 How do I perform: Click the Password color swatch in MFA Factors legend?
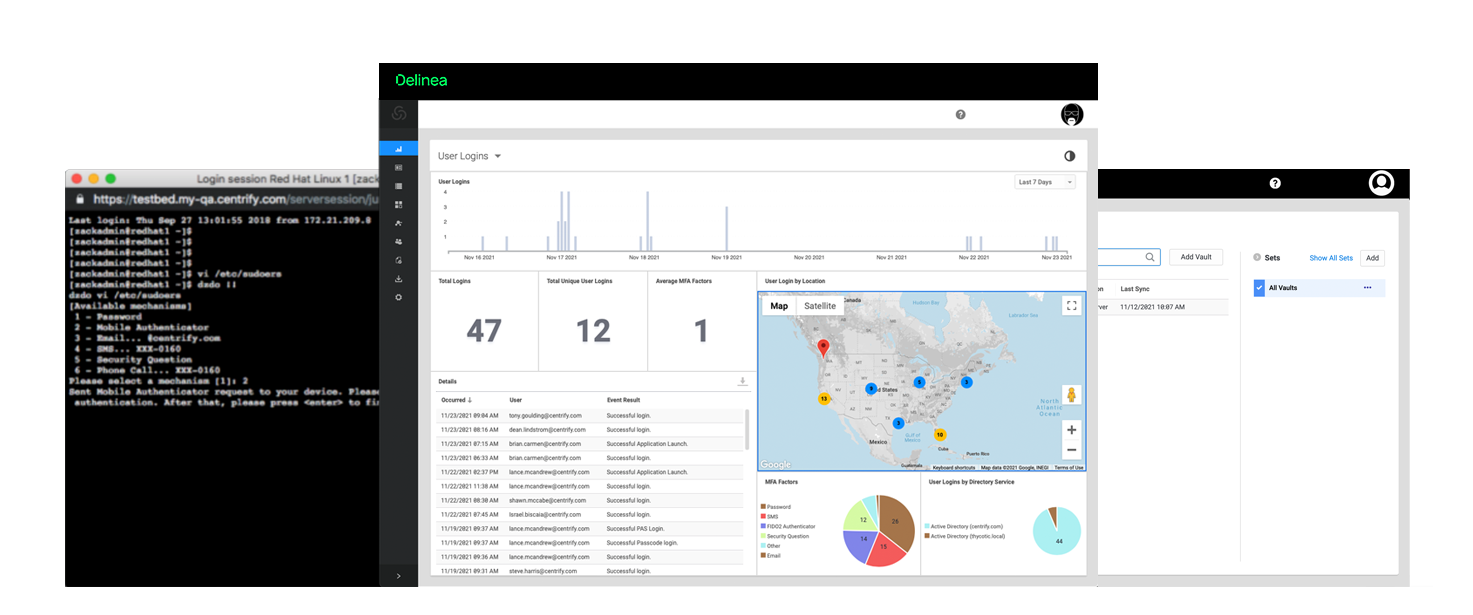[x=762, y=507]
